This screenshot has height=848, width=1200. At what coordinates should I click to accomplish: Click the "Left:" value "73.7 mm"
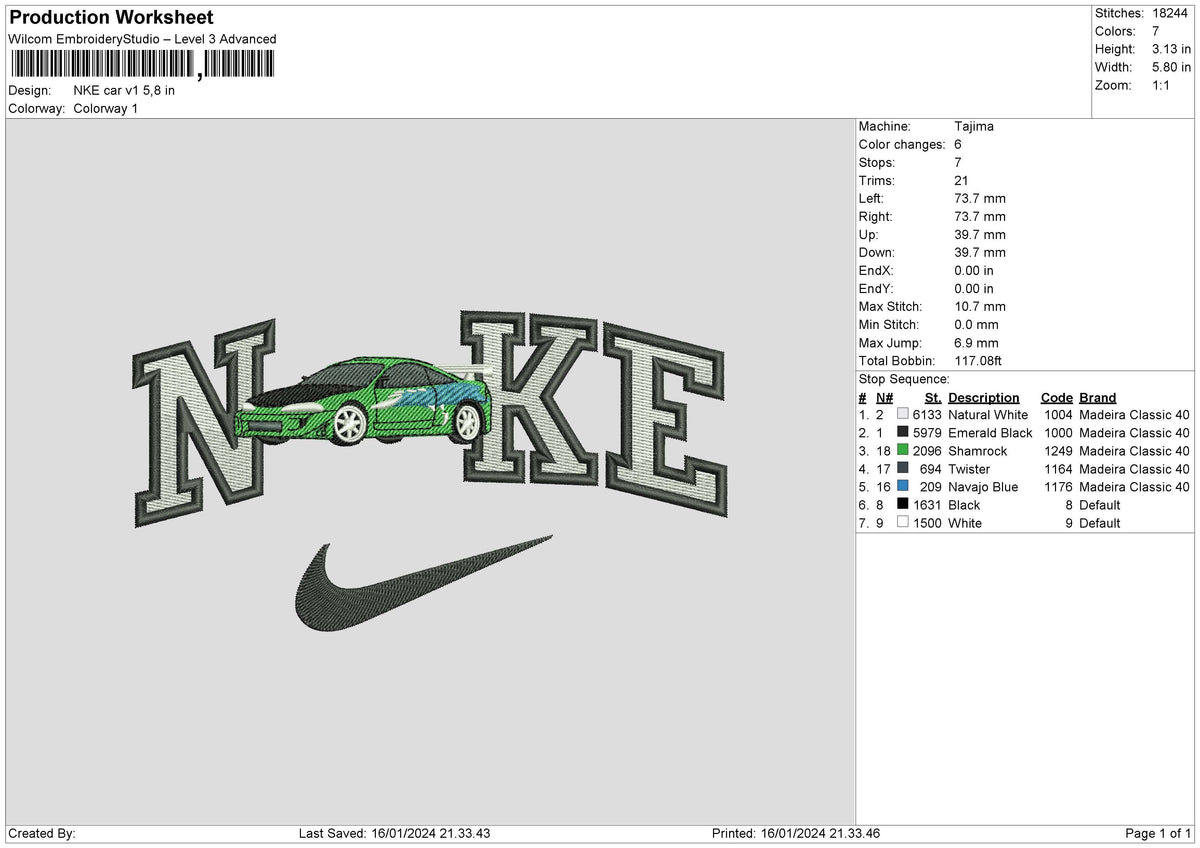point(980,199)
